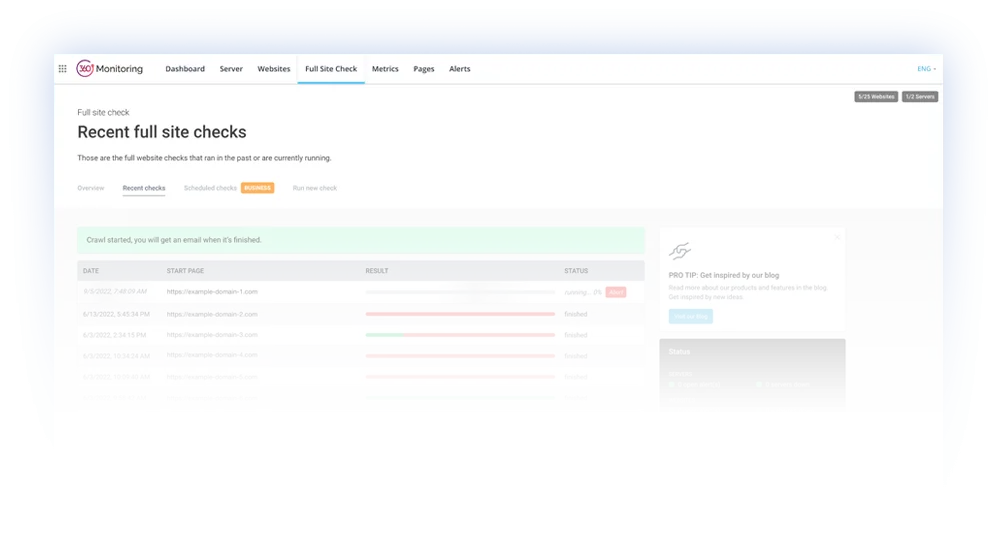Open the https://example-domain-2.com row
This screenshot has height=543, width=997.
[361, 314]
